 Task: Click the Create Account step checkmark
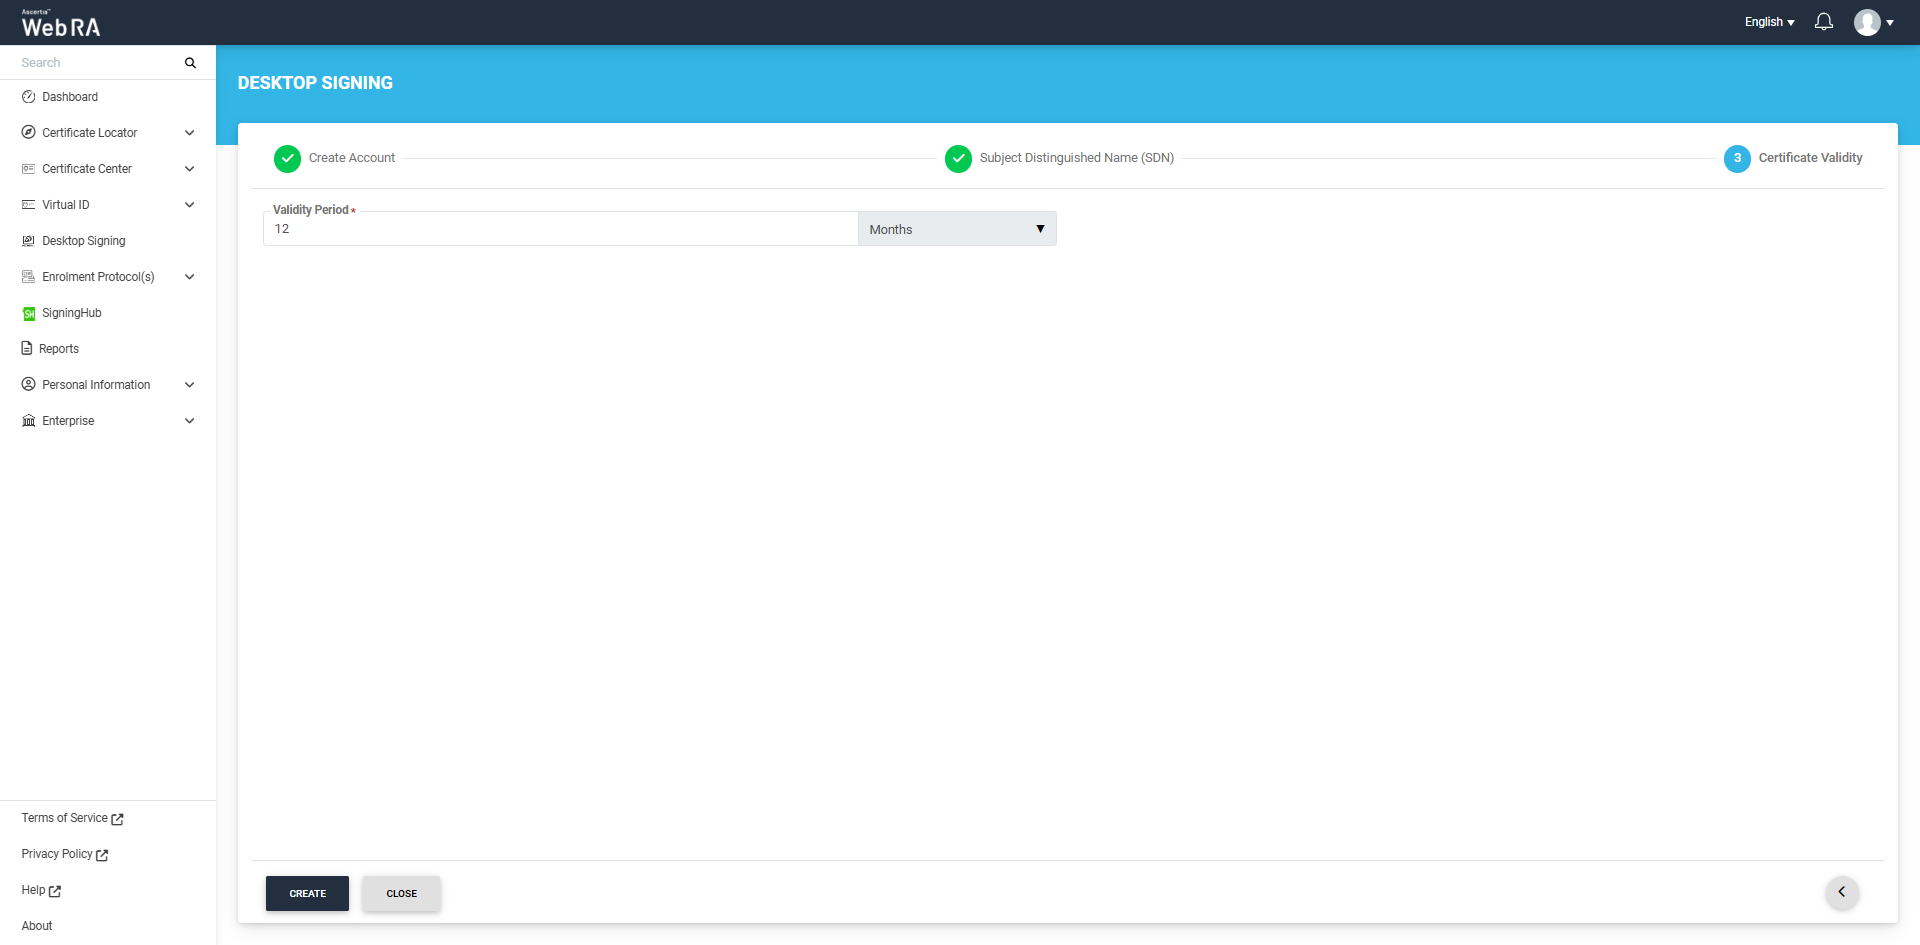(287, 159)
